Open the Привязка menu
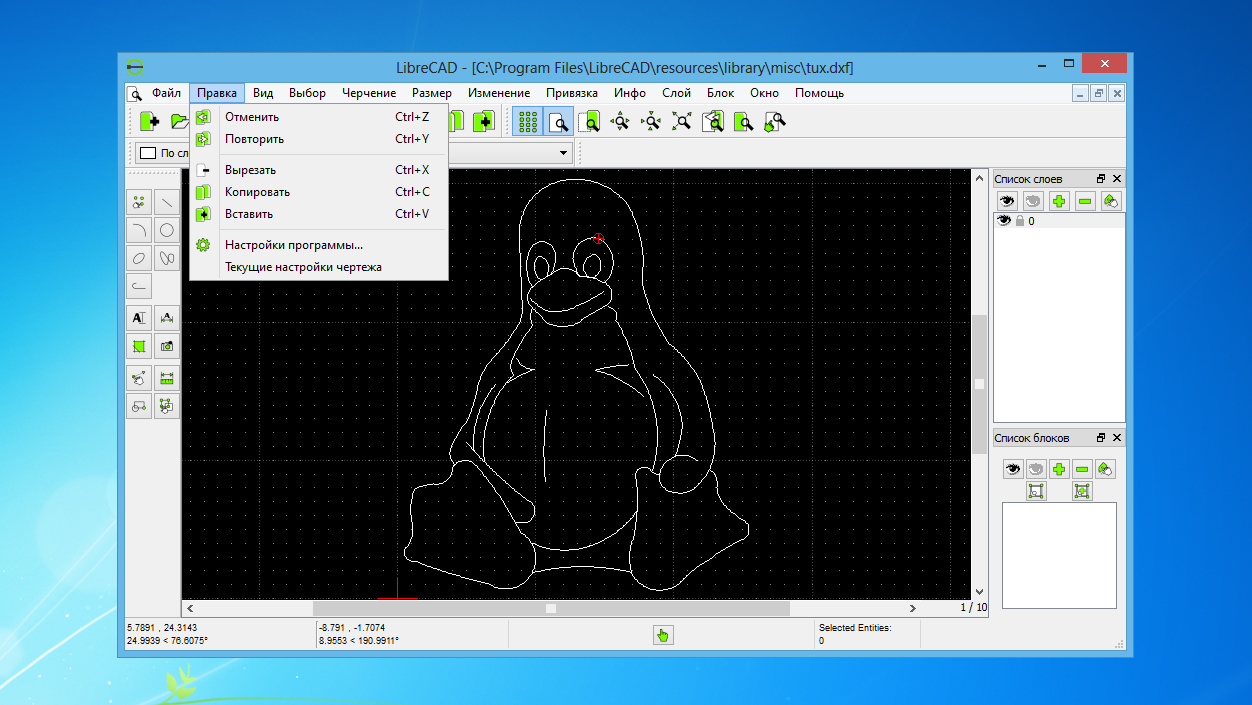 [x=572, y=93]
